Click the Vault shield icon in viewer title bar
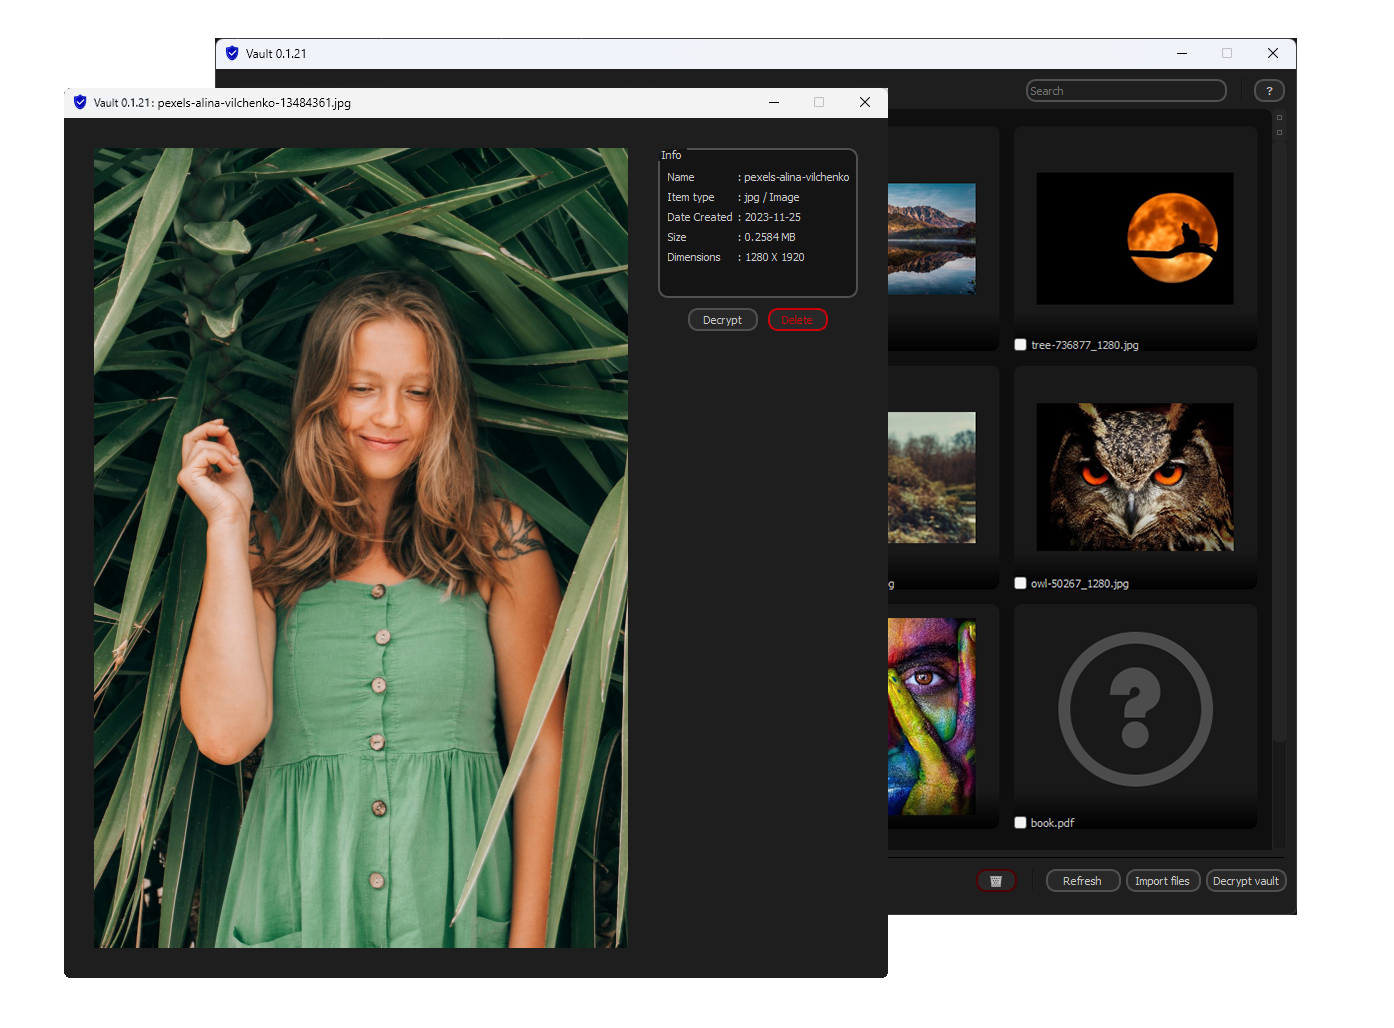This screenshot has height=1028, width=1394. tap(80, 102)
